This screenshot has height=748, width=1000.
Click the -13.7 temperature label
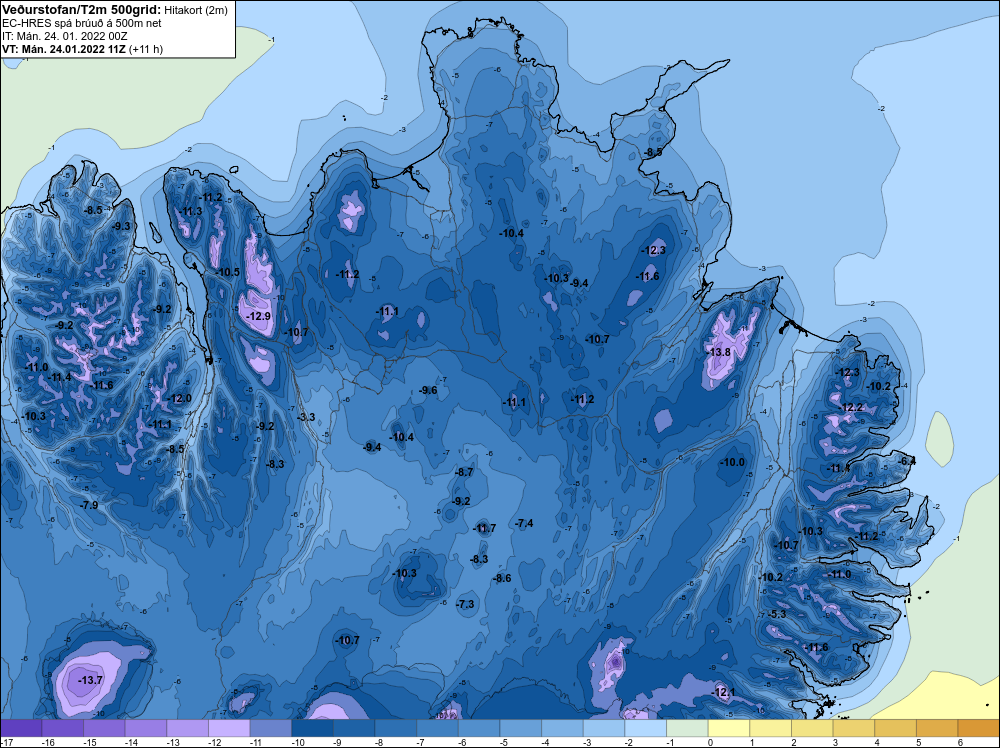(x=90, y=680)
